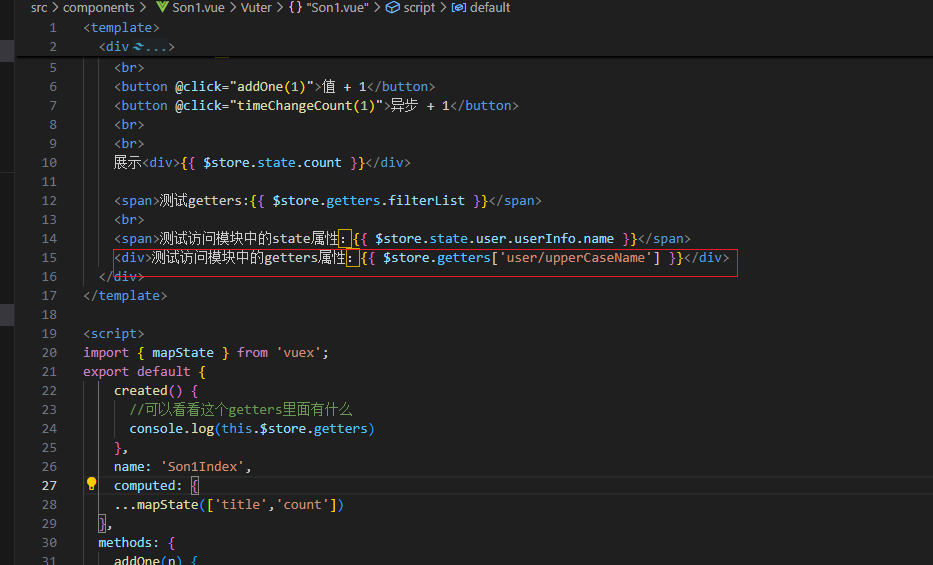Viewport: 933px width, 565px height.
Task: Click the br tag on line 13
Action: coord(129,219)
